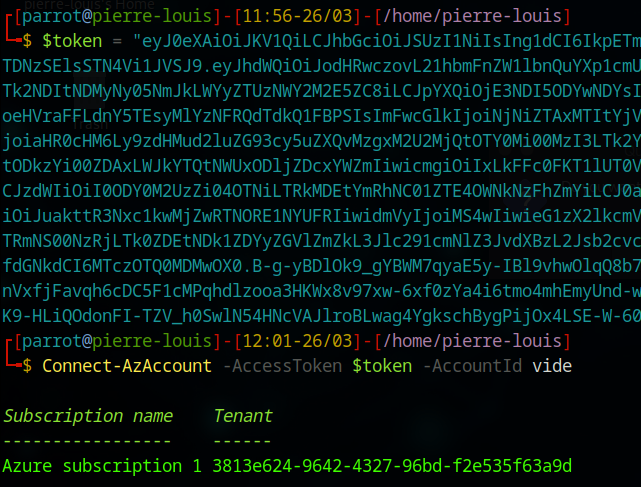
Task: Click the tenant ID 3813e624-9642-4327-96bd-f2e535f63a9d
Action: tap(392, 466)
